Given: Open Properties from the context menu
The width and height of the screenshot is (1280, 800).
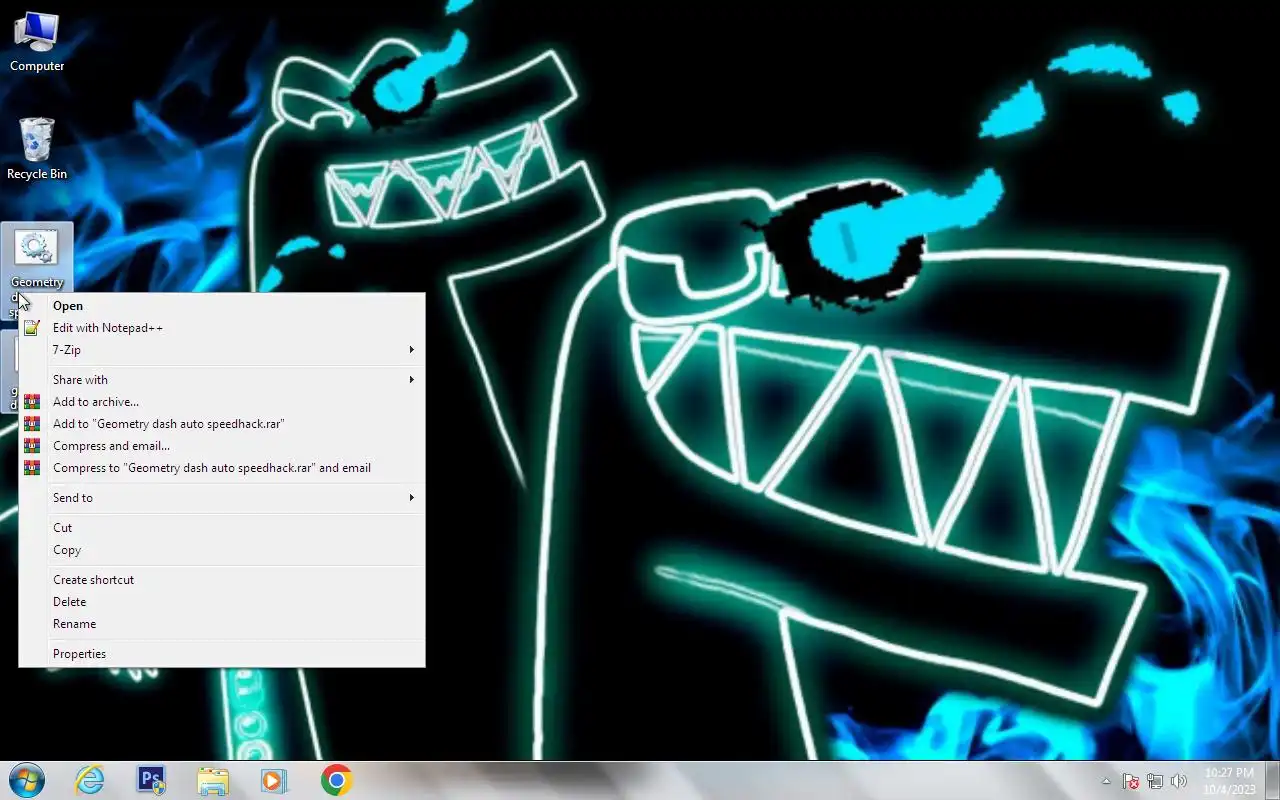Looking at the screenshot, I should click(222, 654).
